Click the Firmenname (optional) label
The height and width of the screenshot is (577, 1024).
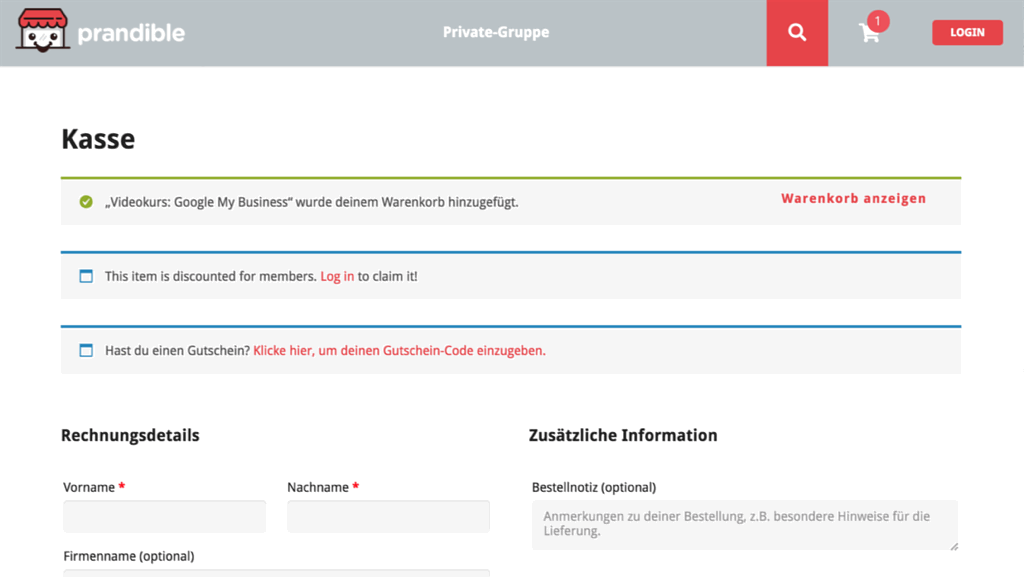(x=128, y=556)
